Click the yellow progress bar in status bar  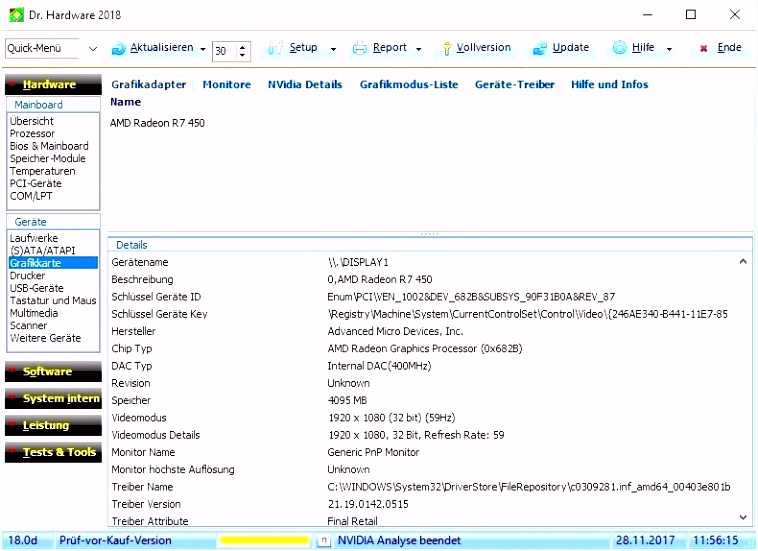(264, 540)
